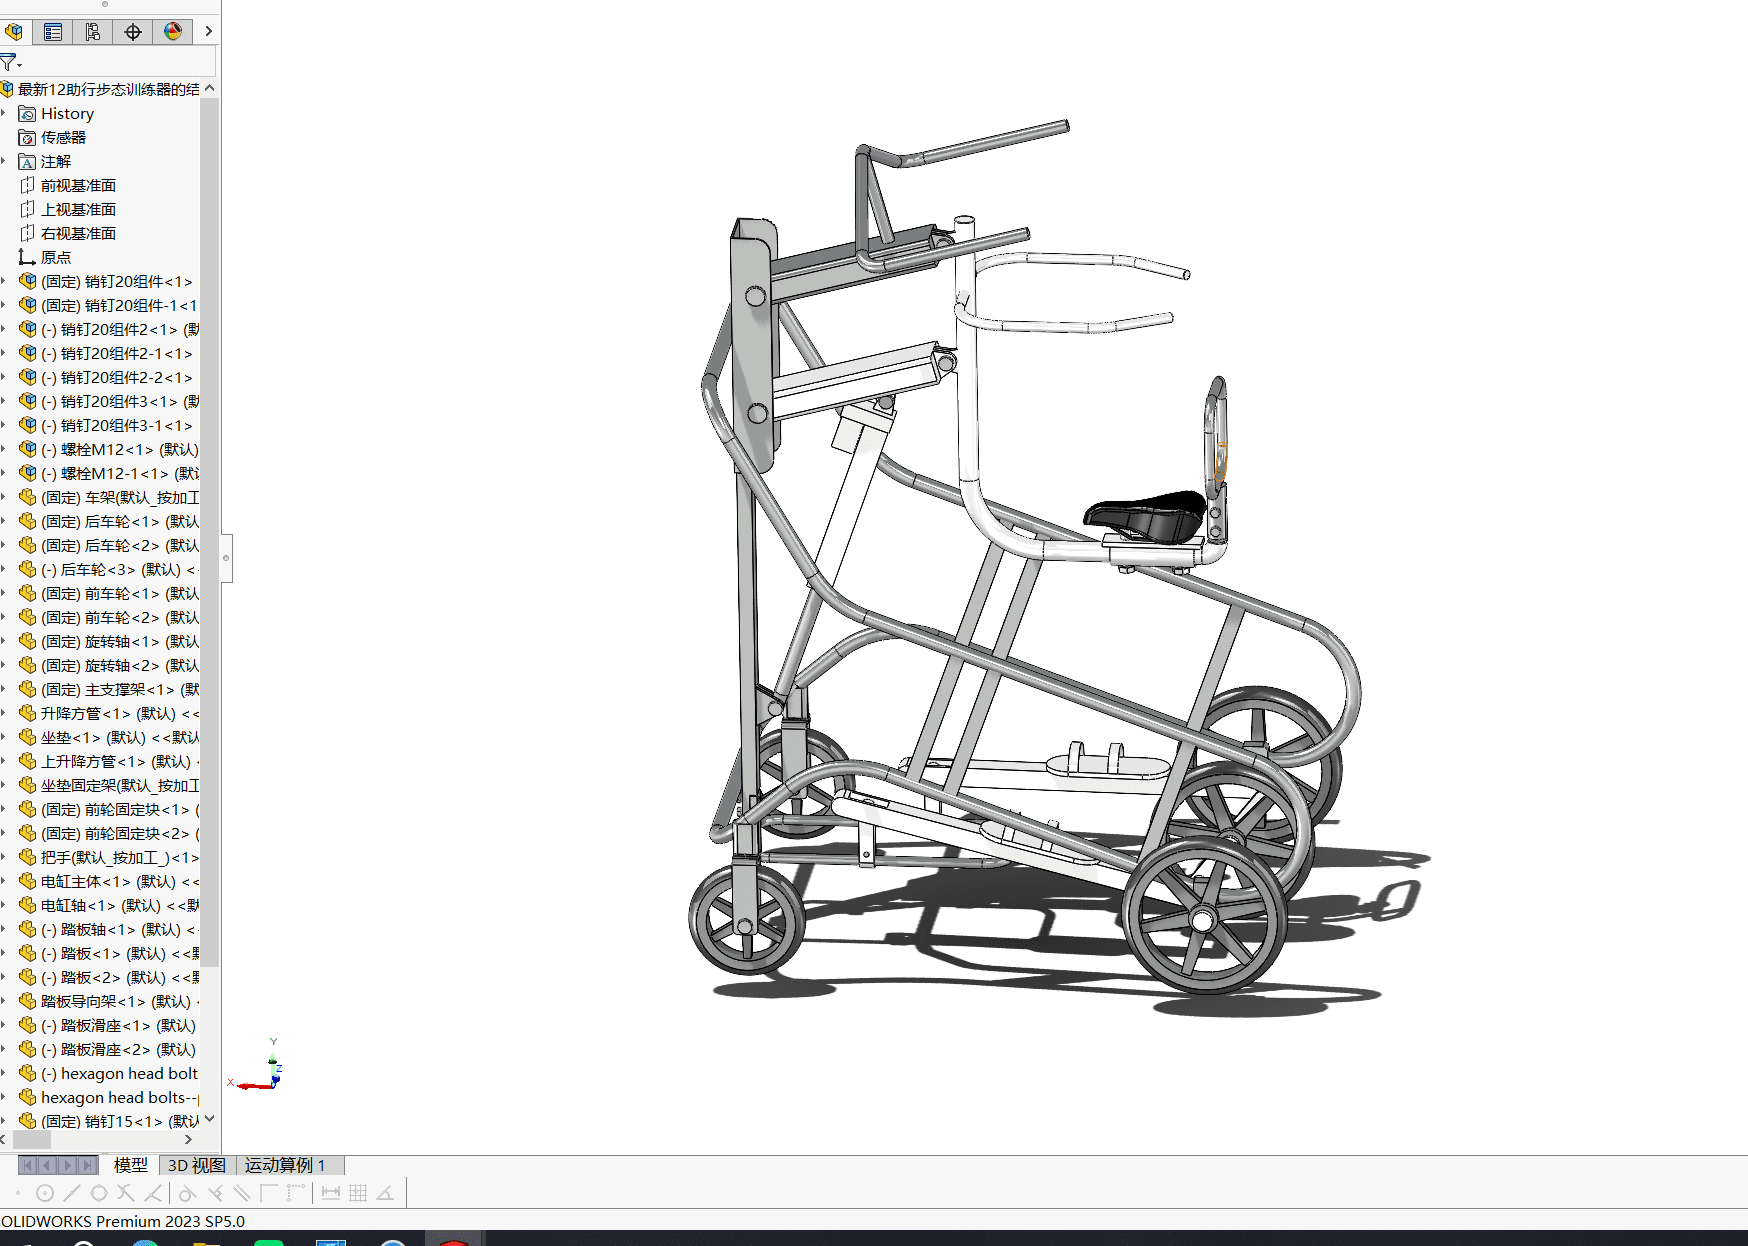Open the 运动算例 1 motion study tab
The height and width of the screenshot is (1246, 1748).
click(x=285, y=1165)
